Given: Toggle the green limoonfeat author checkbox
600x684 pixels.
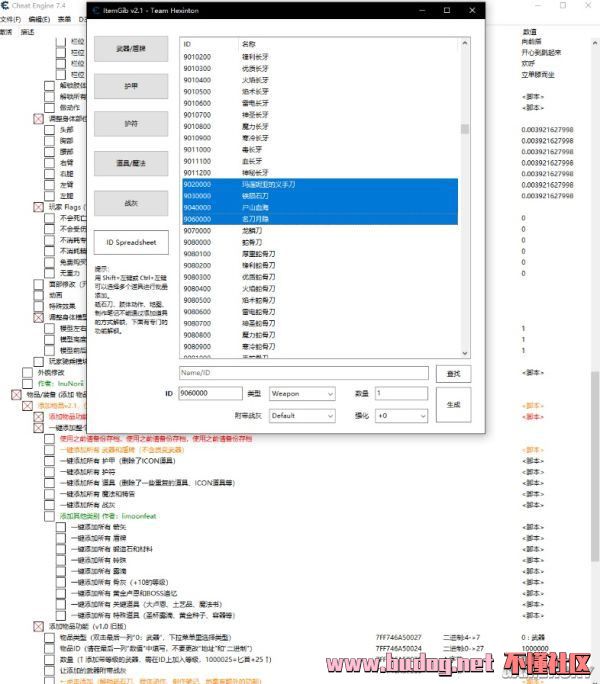Looking at the screenshot, I should [50, 516].
